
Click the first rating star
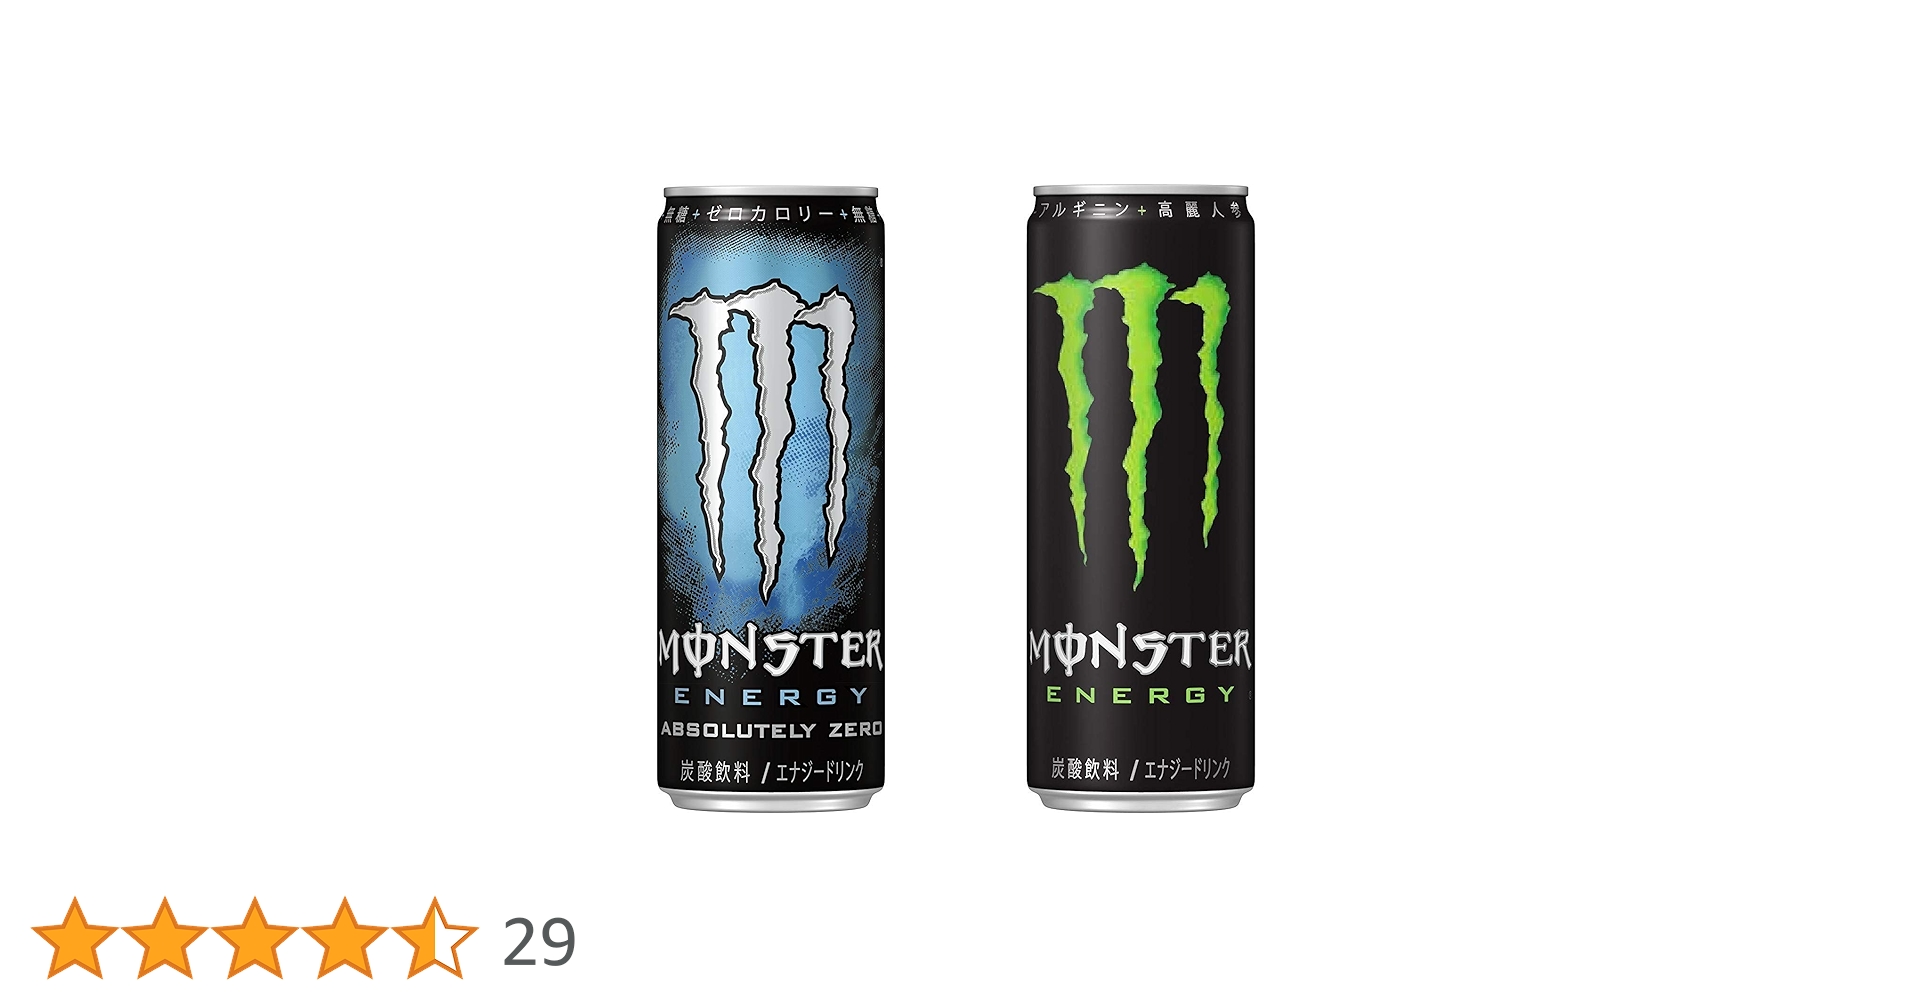click(73, 939)
